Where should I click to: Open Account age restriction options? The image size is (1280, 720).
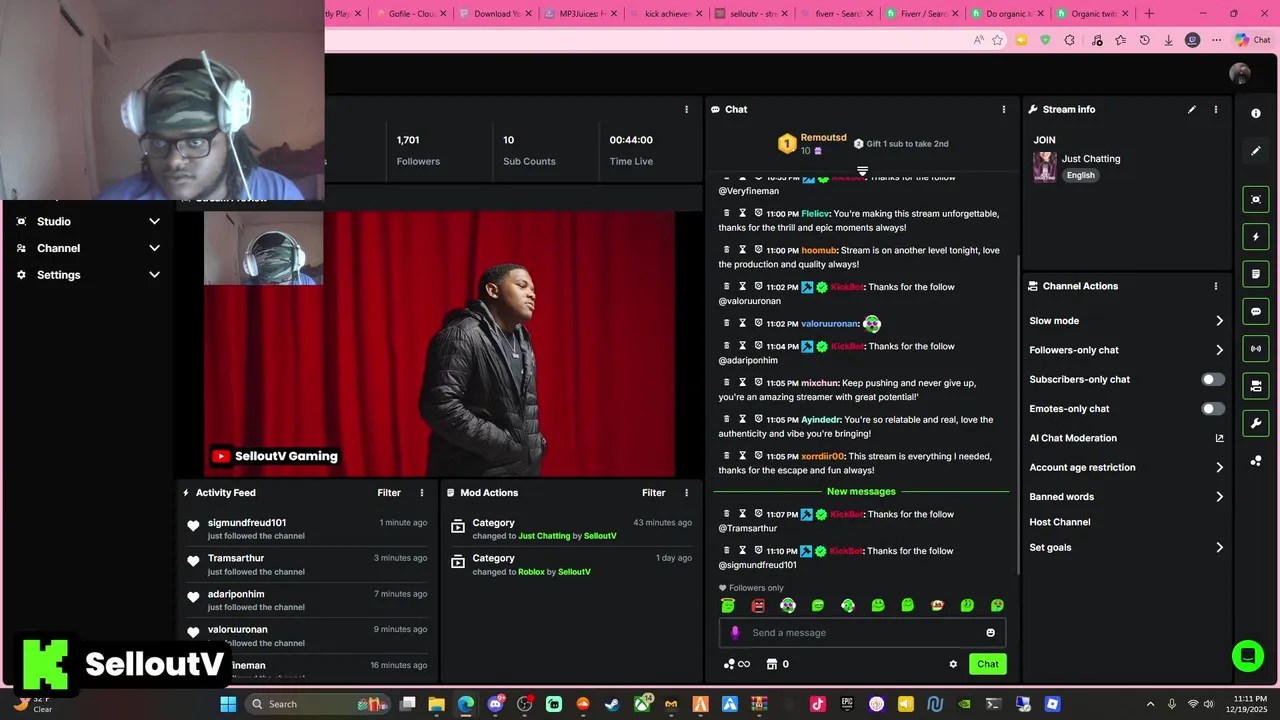click(x=1126, y=467)
